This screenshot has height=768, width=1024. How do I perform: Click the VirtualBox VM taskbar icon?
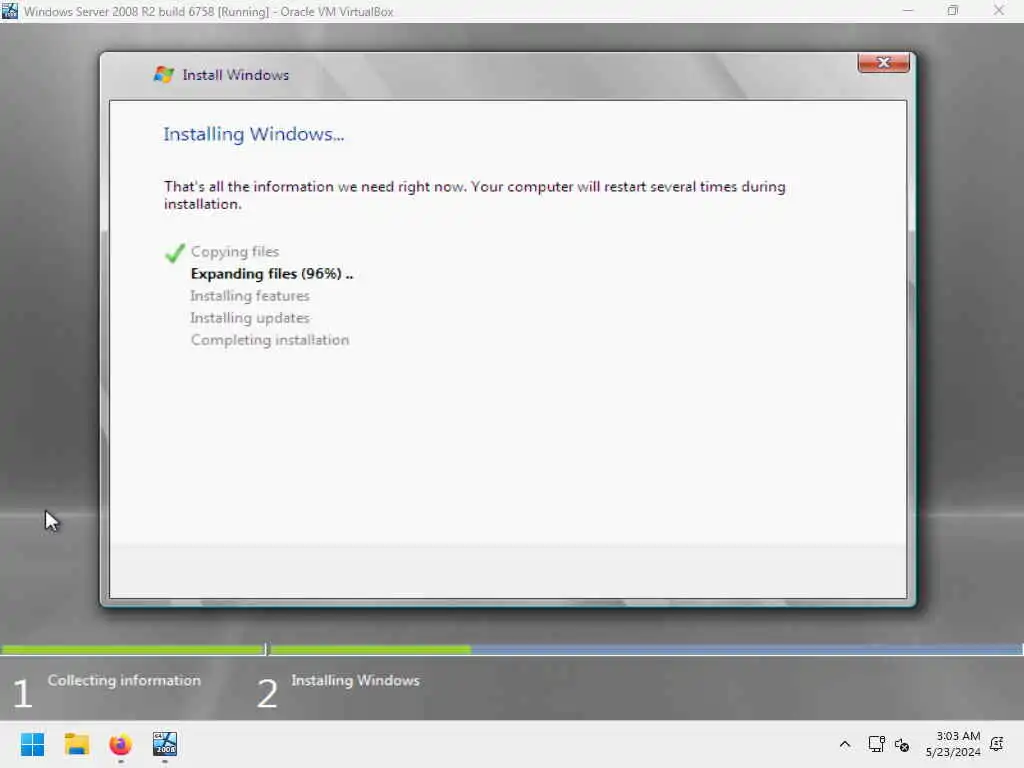(x=165, y=744)
